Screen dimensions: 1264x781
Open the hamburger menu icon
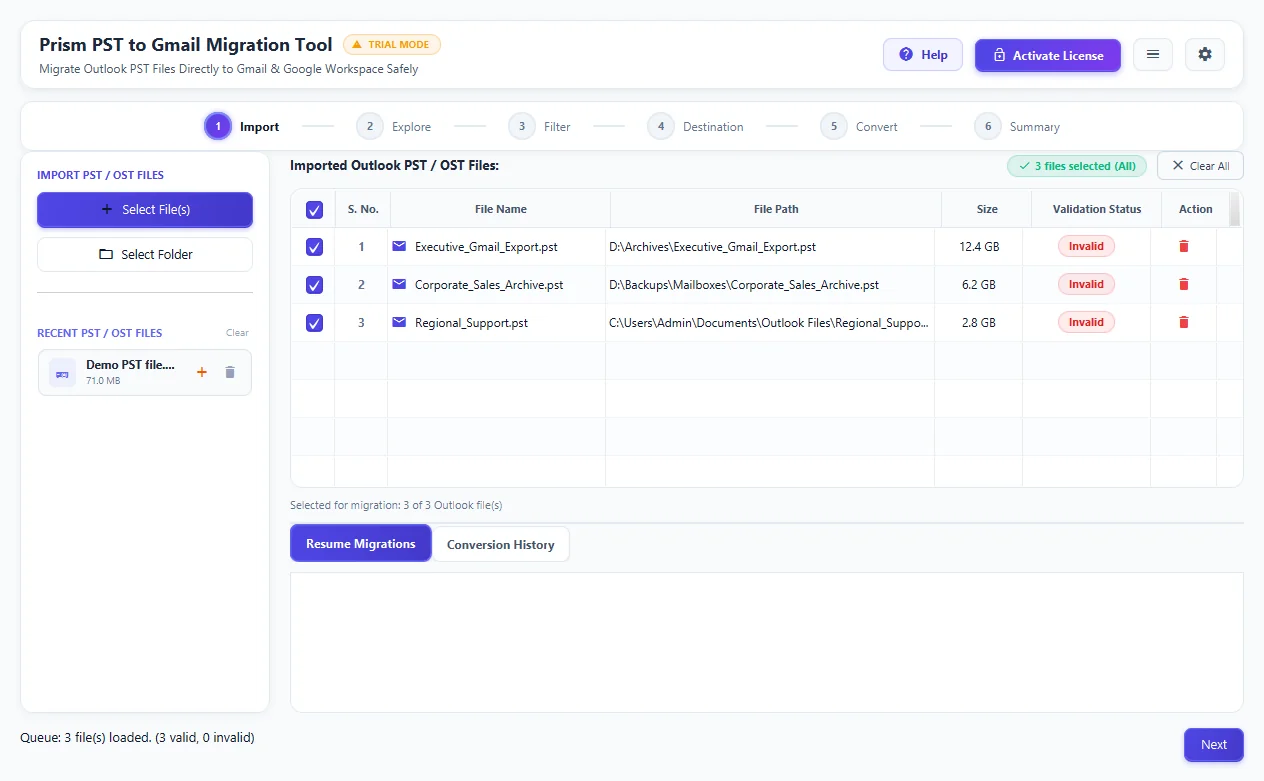pos(1153,55)
